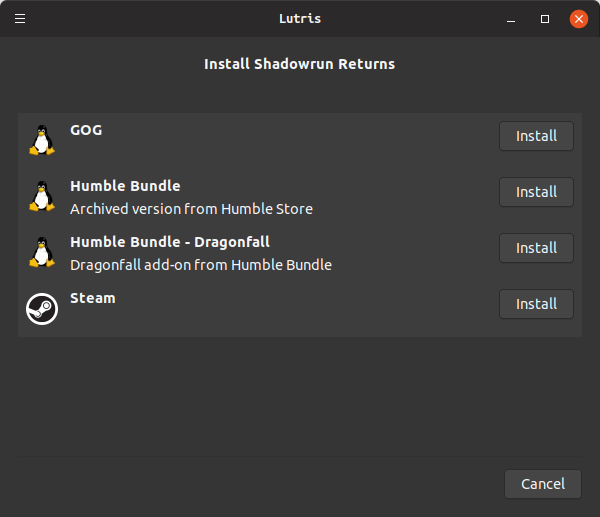
Task: Open the hamburger menu in title bar
Action: (20, 18)
